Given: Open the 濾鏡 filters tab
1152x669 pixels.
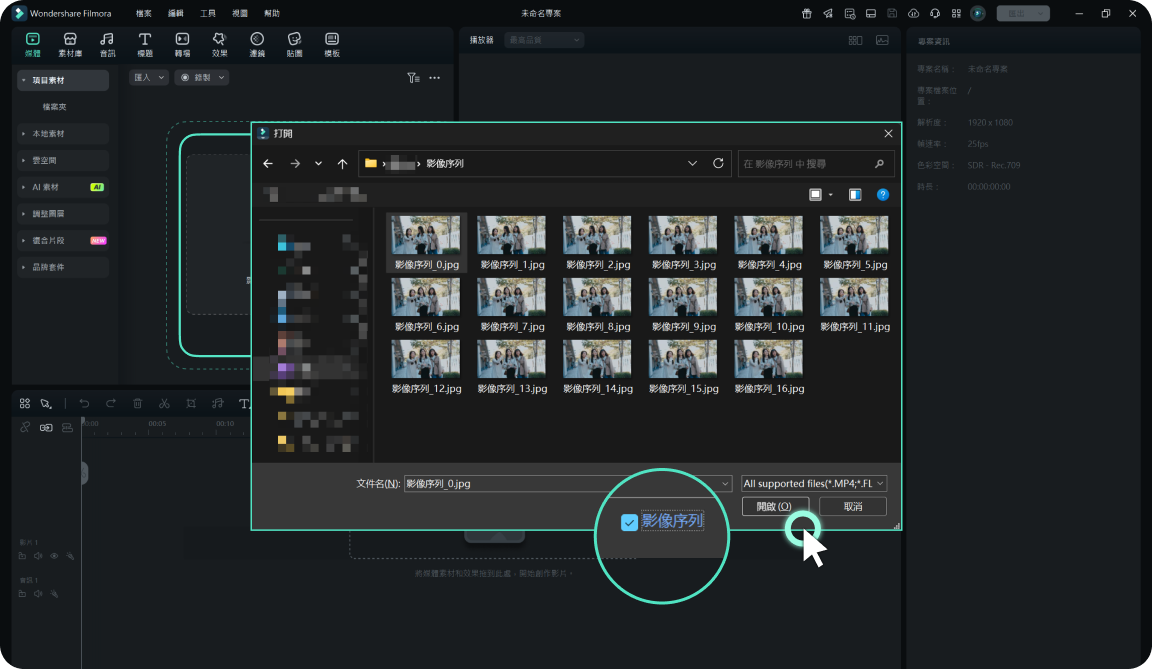Looking at the screenshot, I should (257, 44).
